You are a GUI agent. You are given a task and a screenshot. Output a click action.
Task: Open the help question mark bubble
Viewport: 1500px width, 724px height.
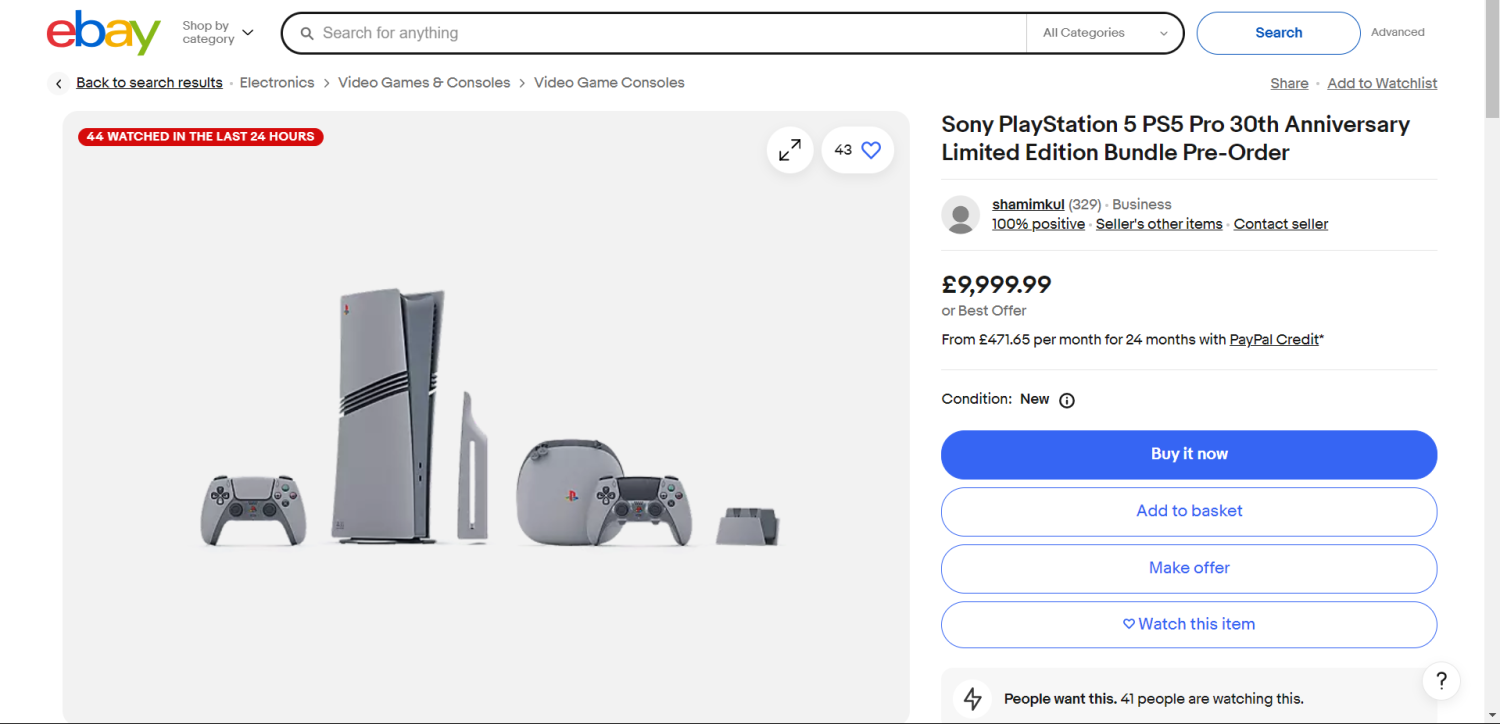coord(1440,680)
